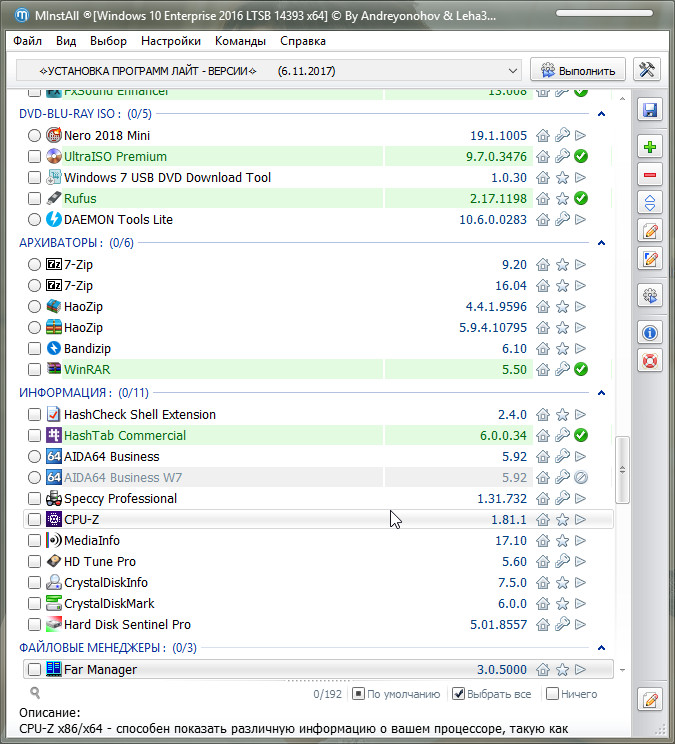
Task: Click the save (floppy disk) sidebar icon
Action: click(649, 110)
